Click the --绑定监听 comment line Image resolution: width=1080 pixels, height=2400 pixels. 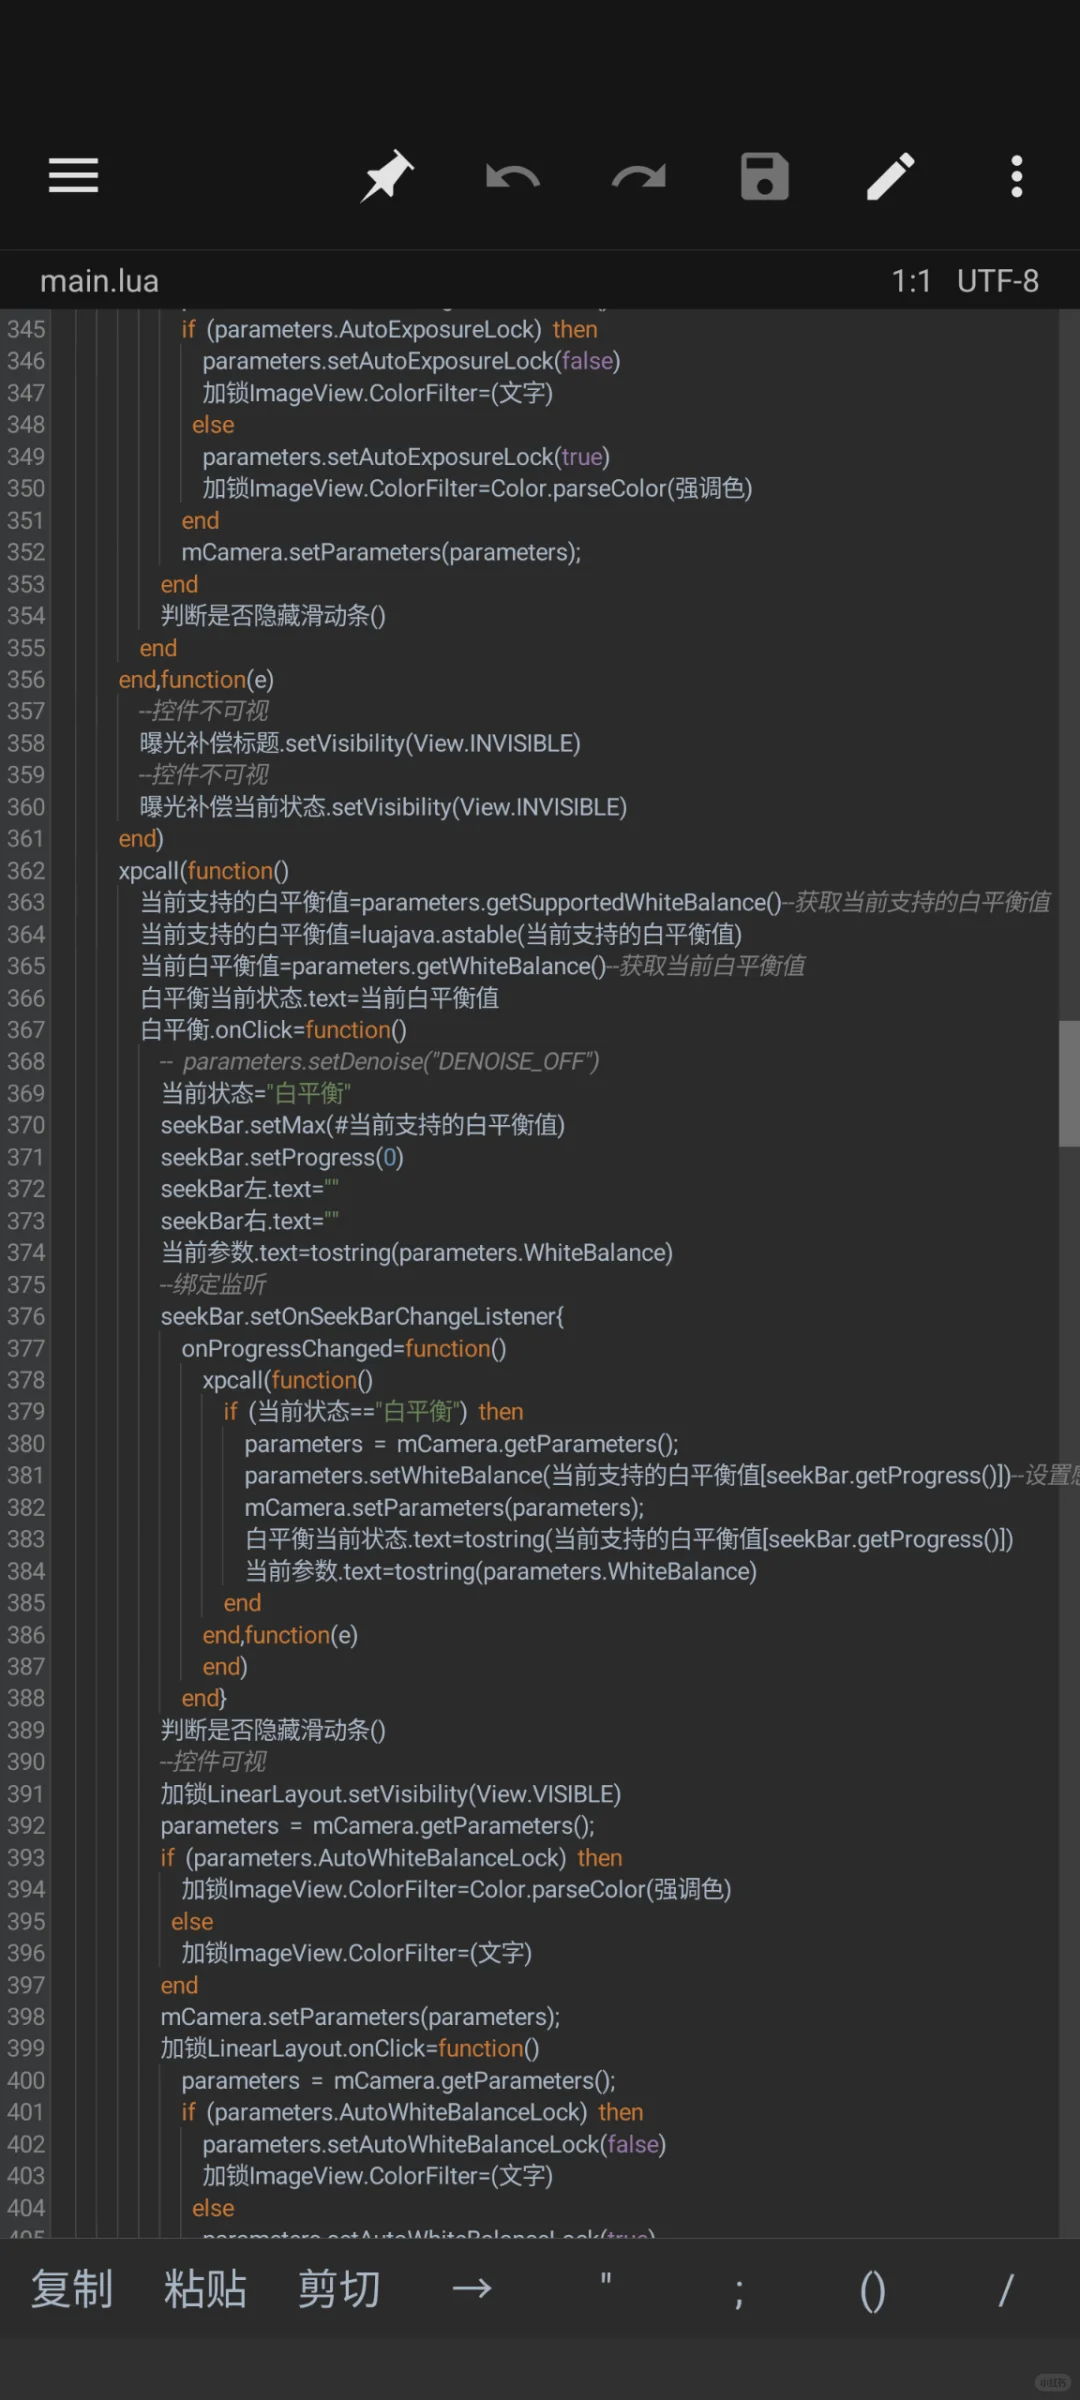(x=213, y=1284)
